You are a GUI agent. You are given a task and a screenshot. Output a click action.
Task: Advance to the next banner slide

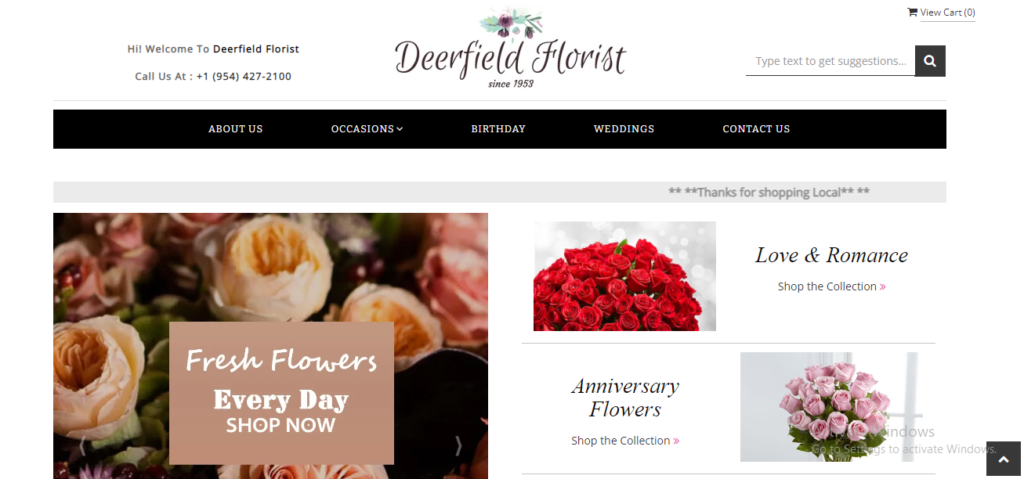458,446
